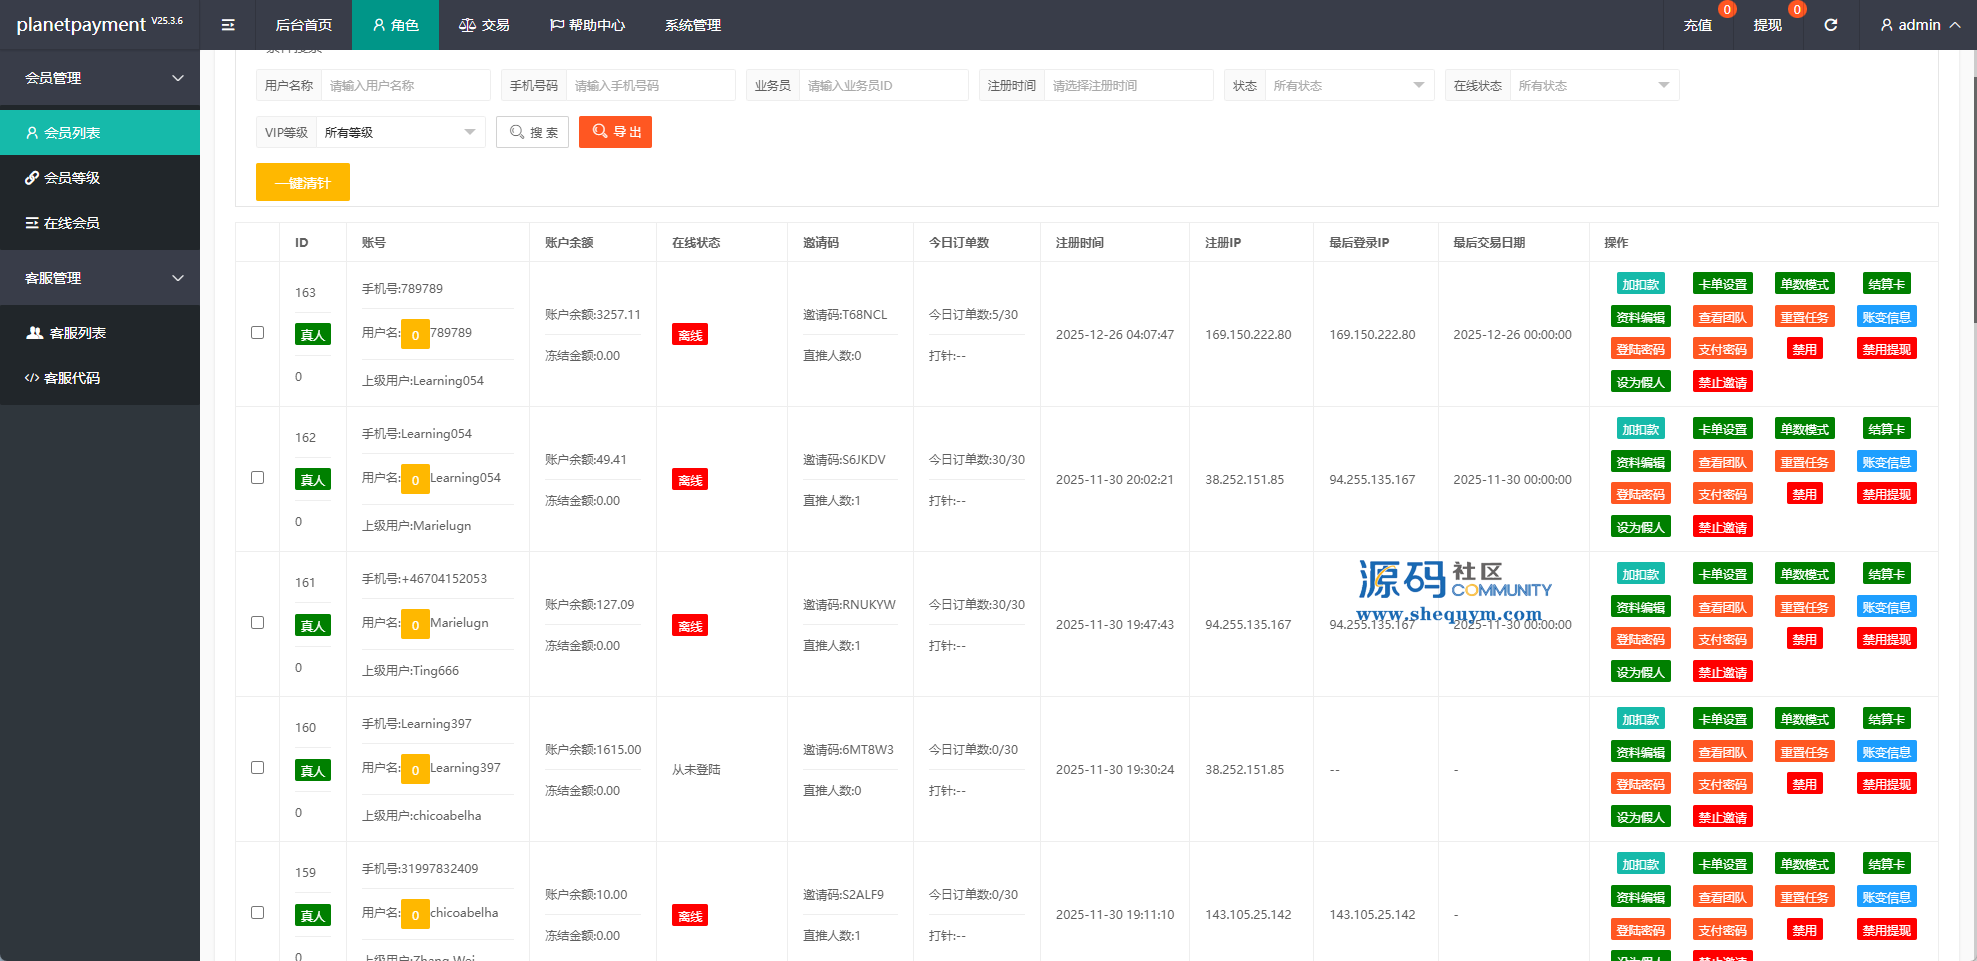Focus the 用户名称 search input field
Screen dimensions: 1977x961
pos(405,86)
